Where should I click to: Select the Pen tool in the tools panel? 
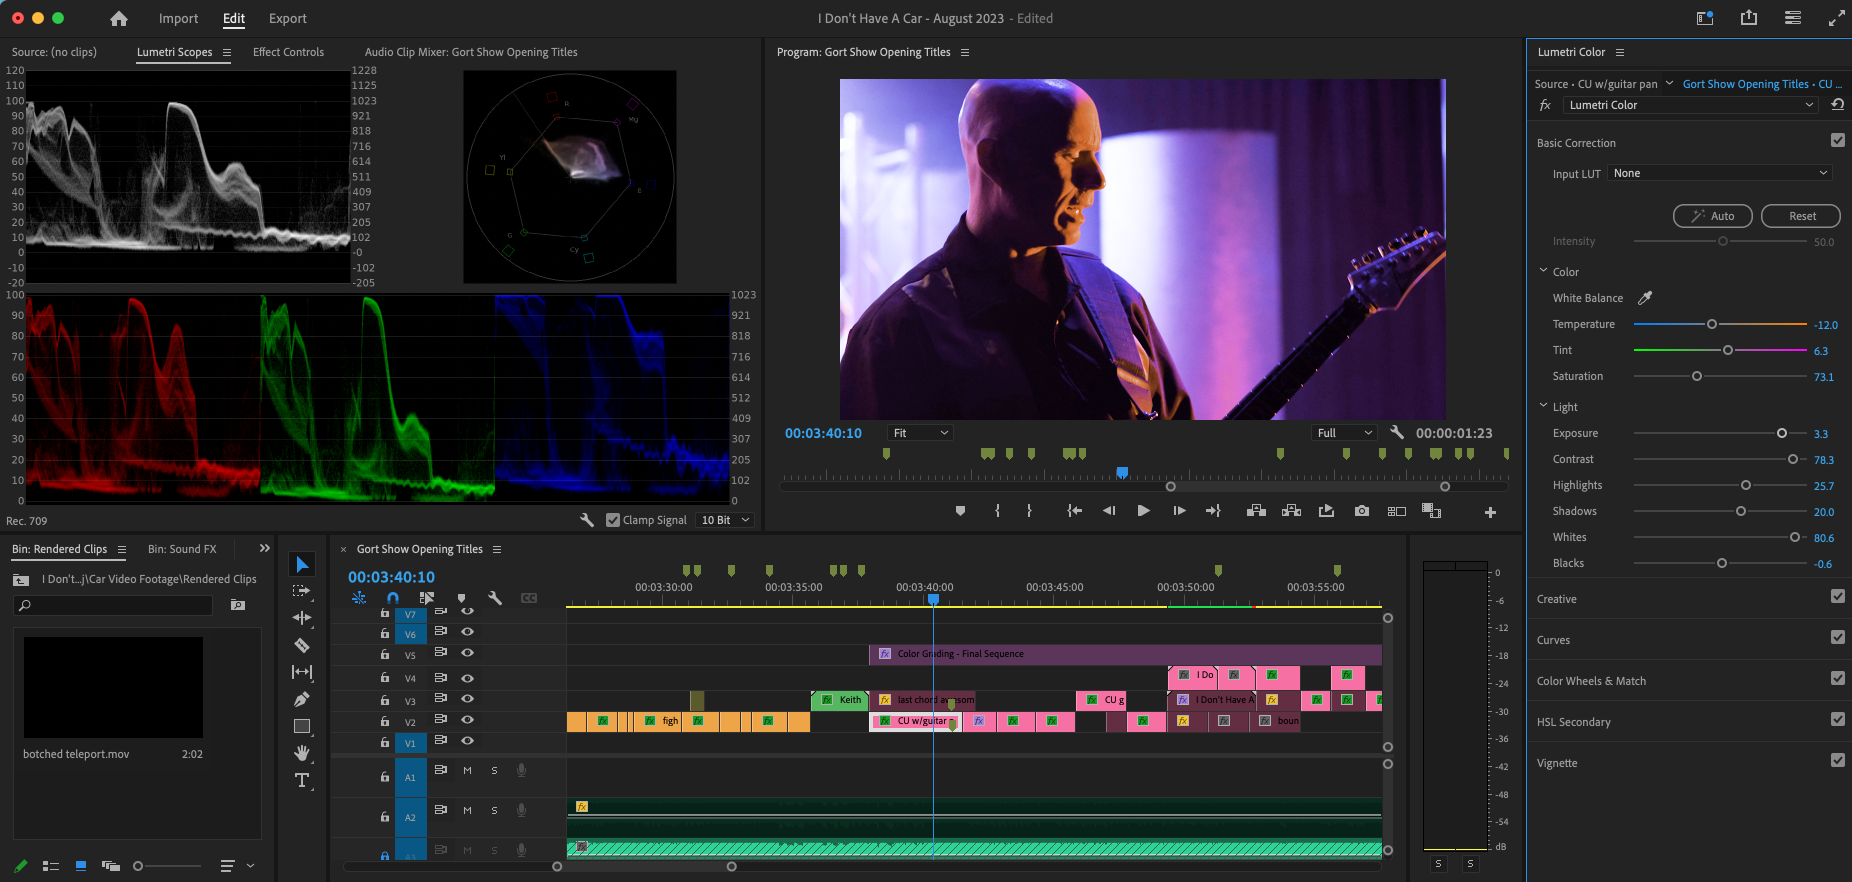click(302, 699)
